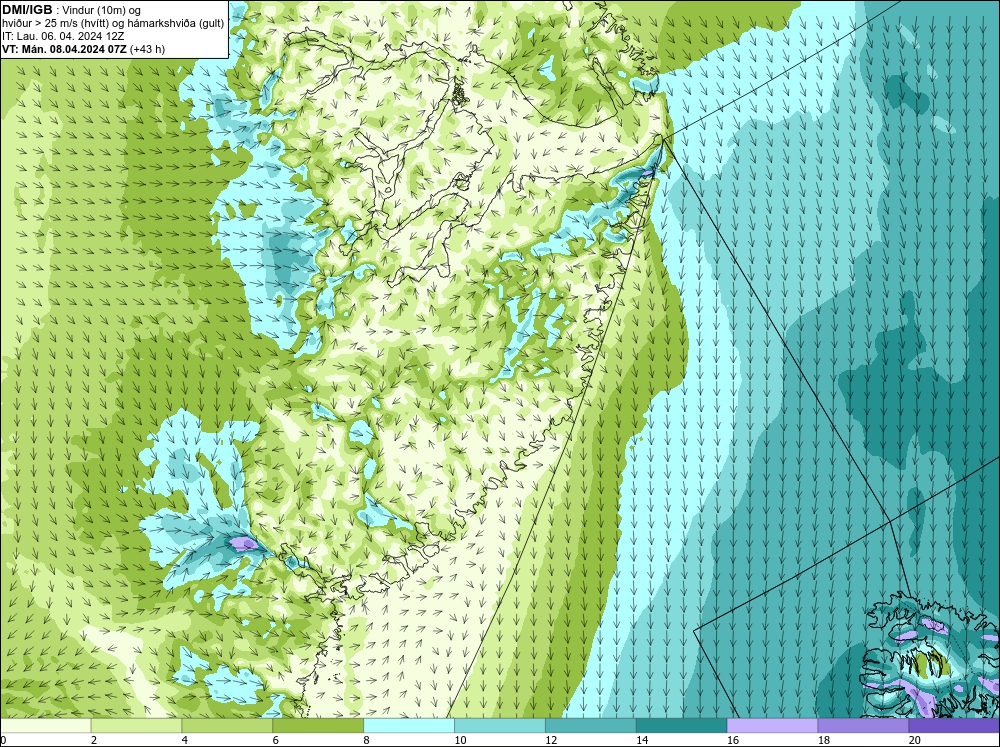Click the legend label "8"
The height and width of the screenshot is (747, 1000).
coord(366,740)
